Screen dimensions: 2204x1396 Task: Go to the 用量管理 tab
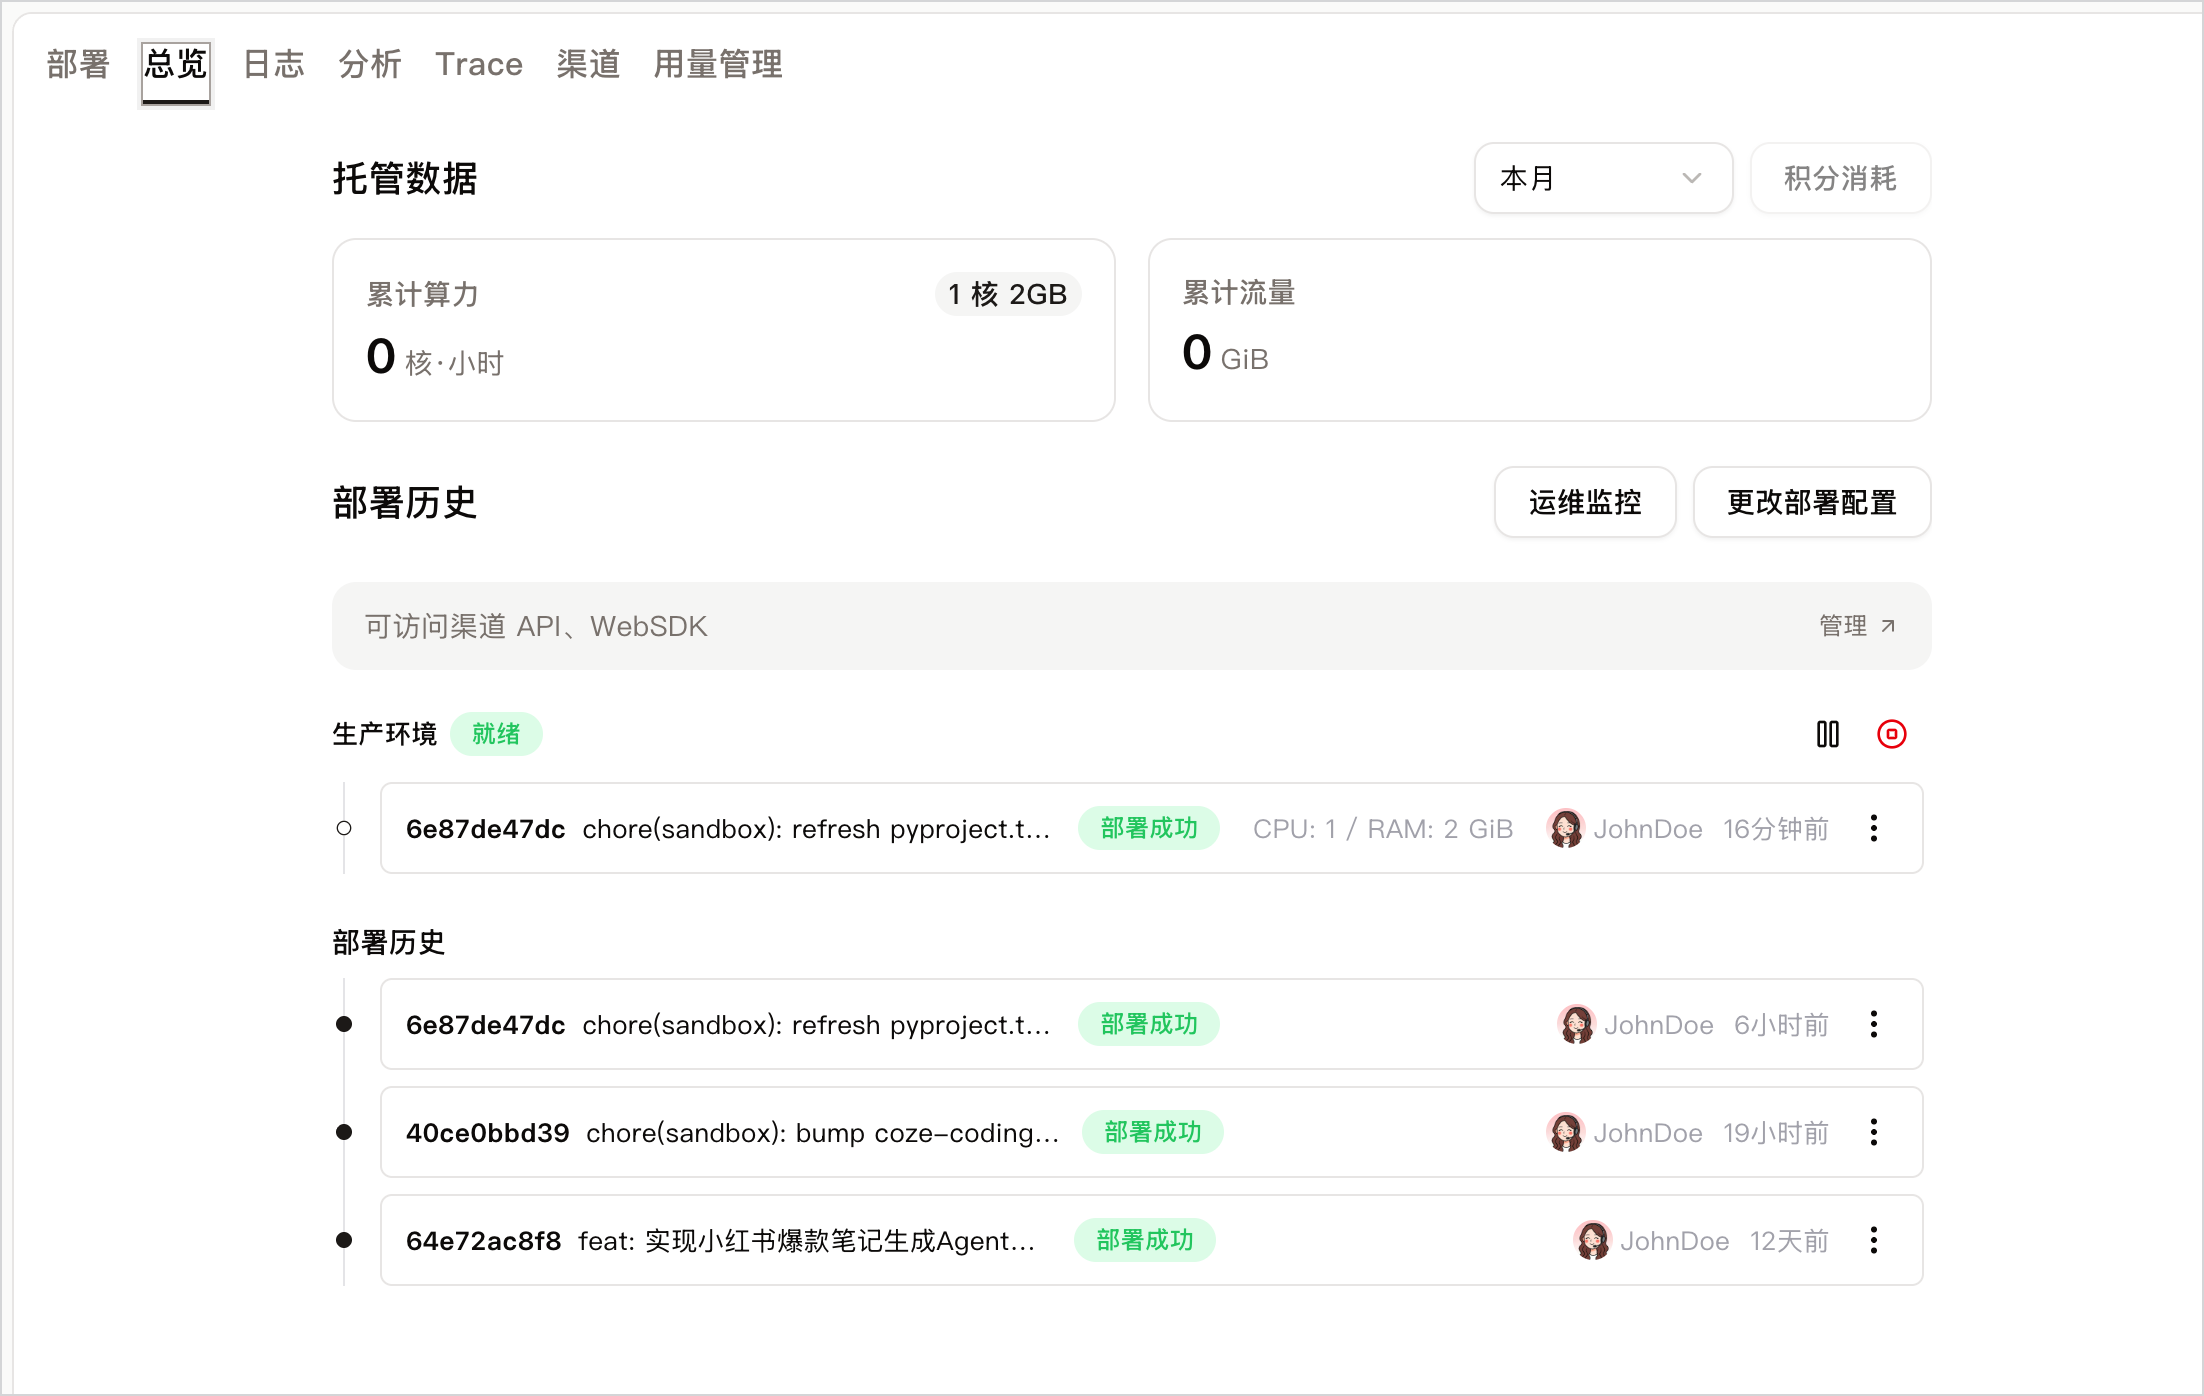(718, 64)
